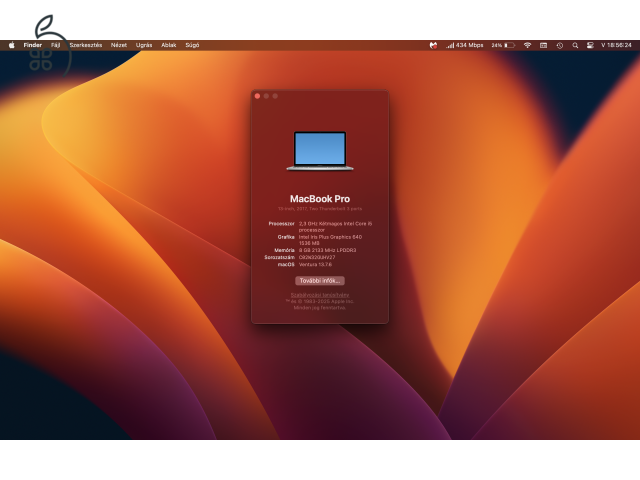Click the 434 Mbps network speed indicator
640x480 pixels.
pos(464,45)
